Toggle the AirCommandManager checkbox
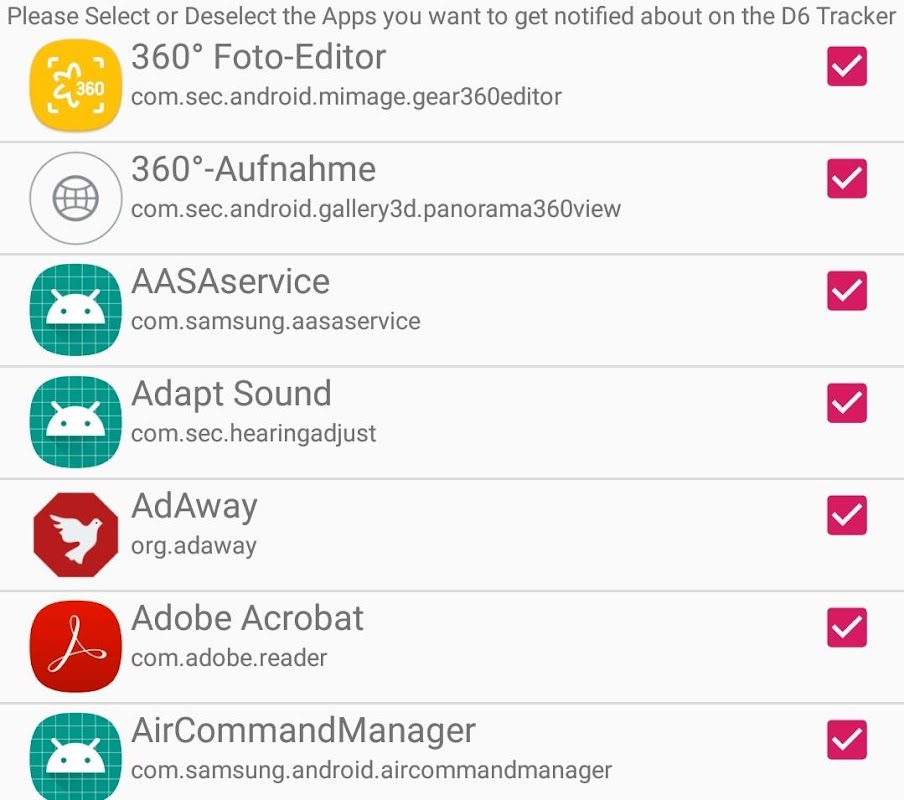 (x=847, y=740)
